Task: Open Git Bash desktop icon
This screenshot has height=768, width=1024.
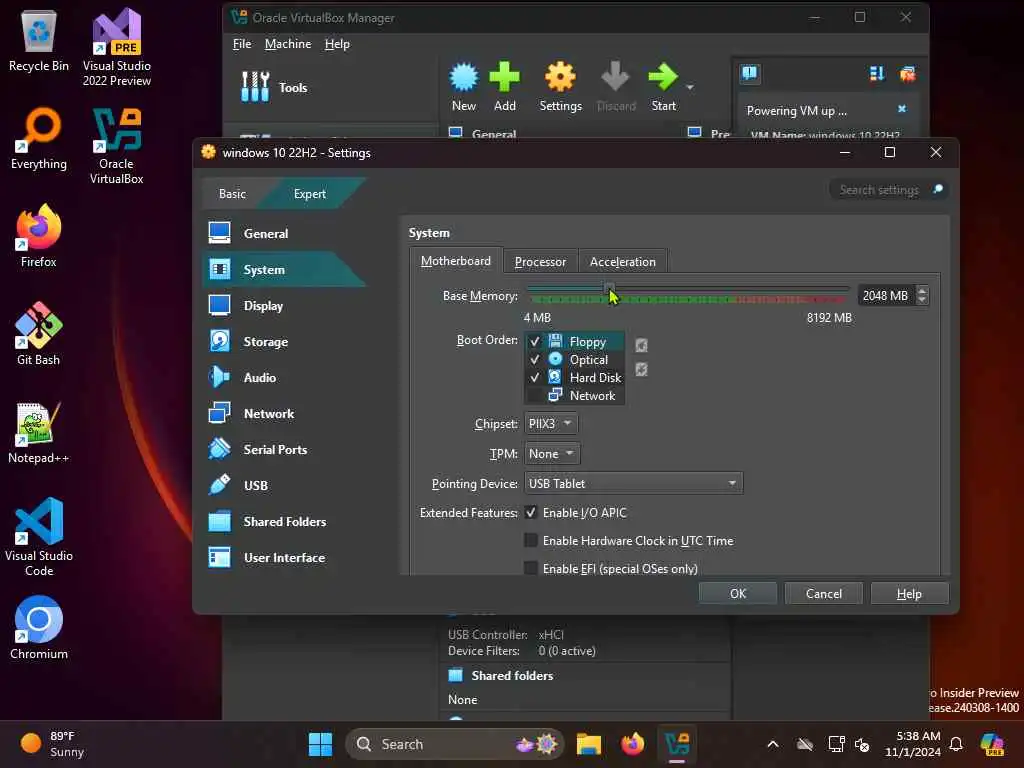Action: click(x=39, y=334)
